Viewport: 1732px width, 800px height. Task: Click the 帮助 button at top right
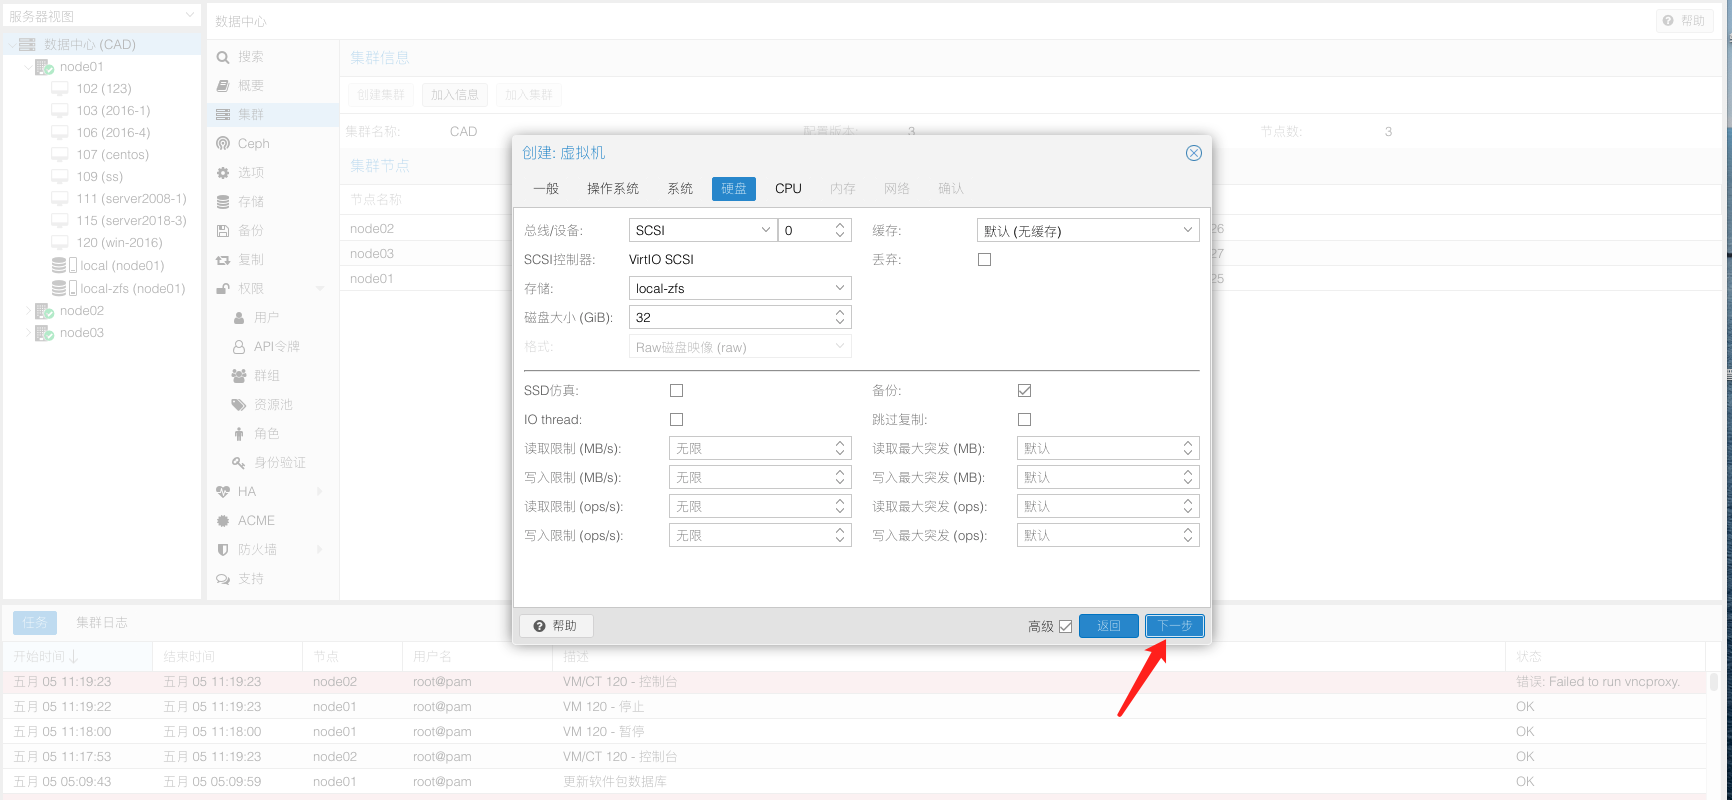click(x=1684, y=21)
